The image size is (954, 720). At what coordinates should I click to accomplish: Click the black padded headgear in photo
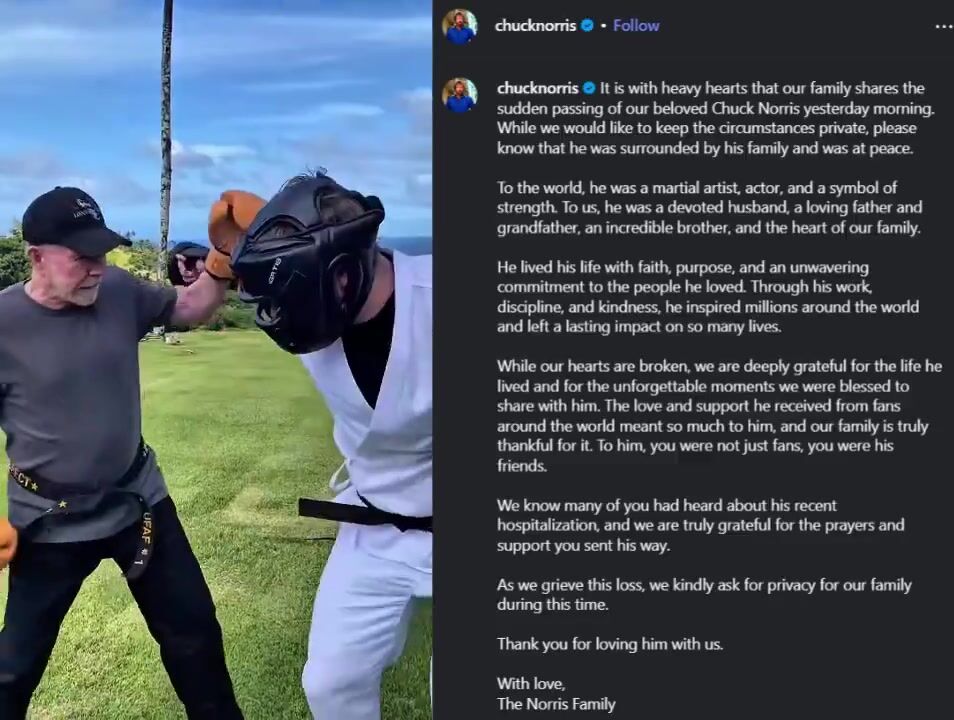click(307, 262)
